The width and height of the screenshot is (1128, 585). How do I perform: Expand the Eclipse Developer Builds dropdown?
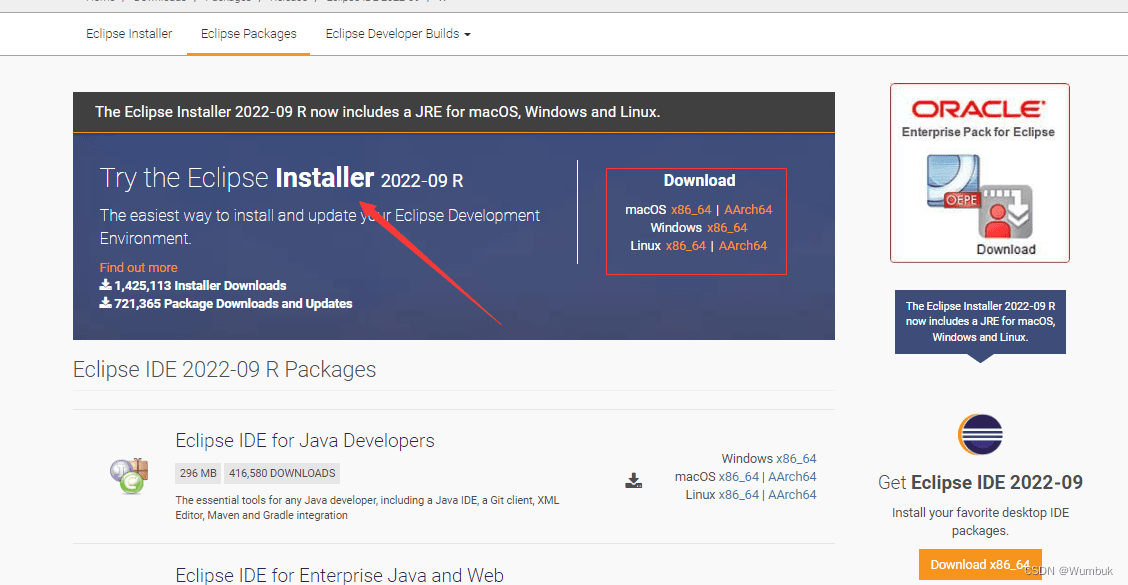tap(398, 34)
